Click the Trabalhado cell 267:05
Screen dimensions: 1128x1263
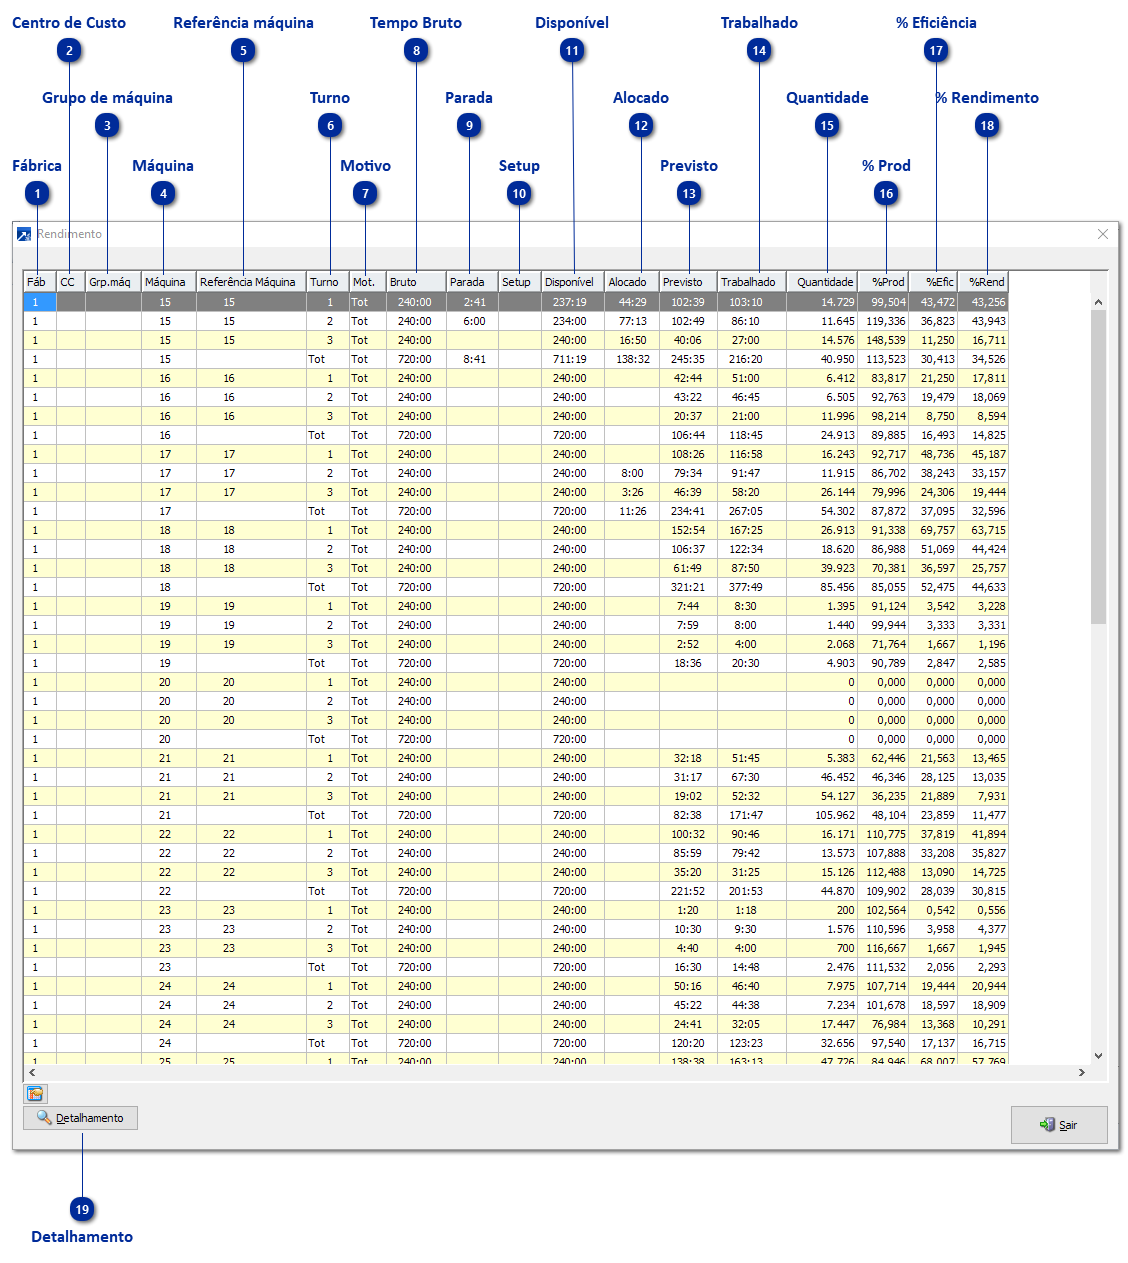(752, 511)
